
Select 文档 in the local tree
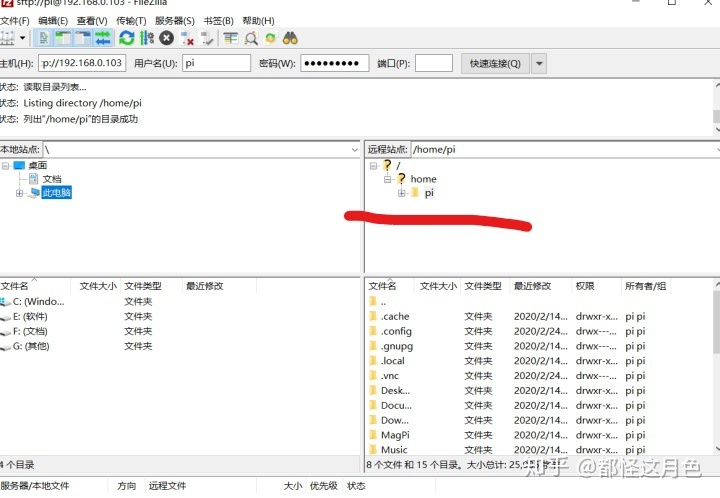coord(52,179)
